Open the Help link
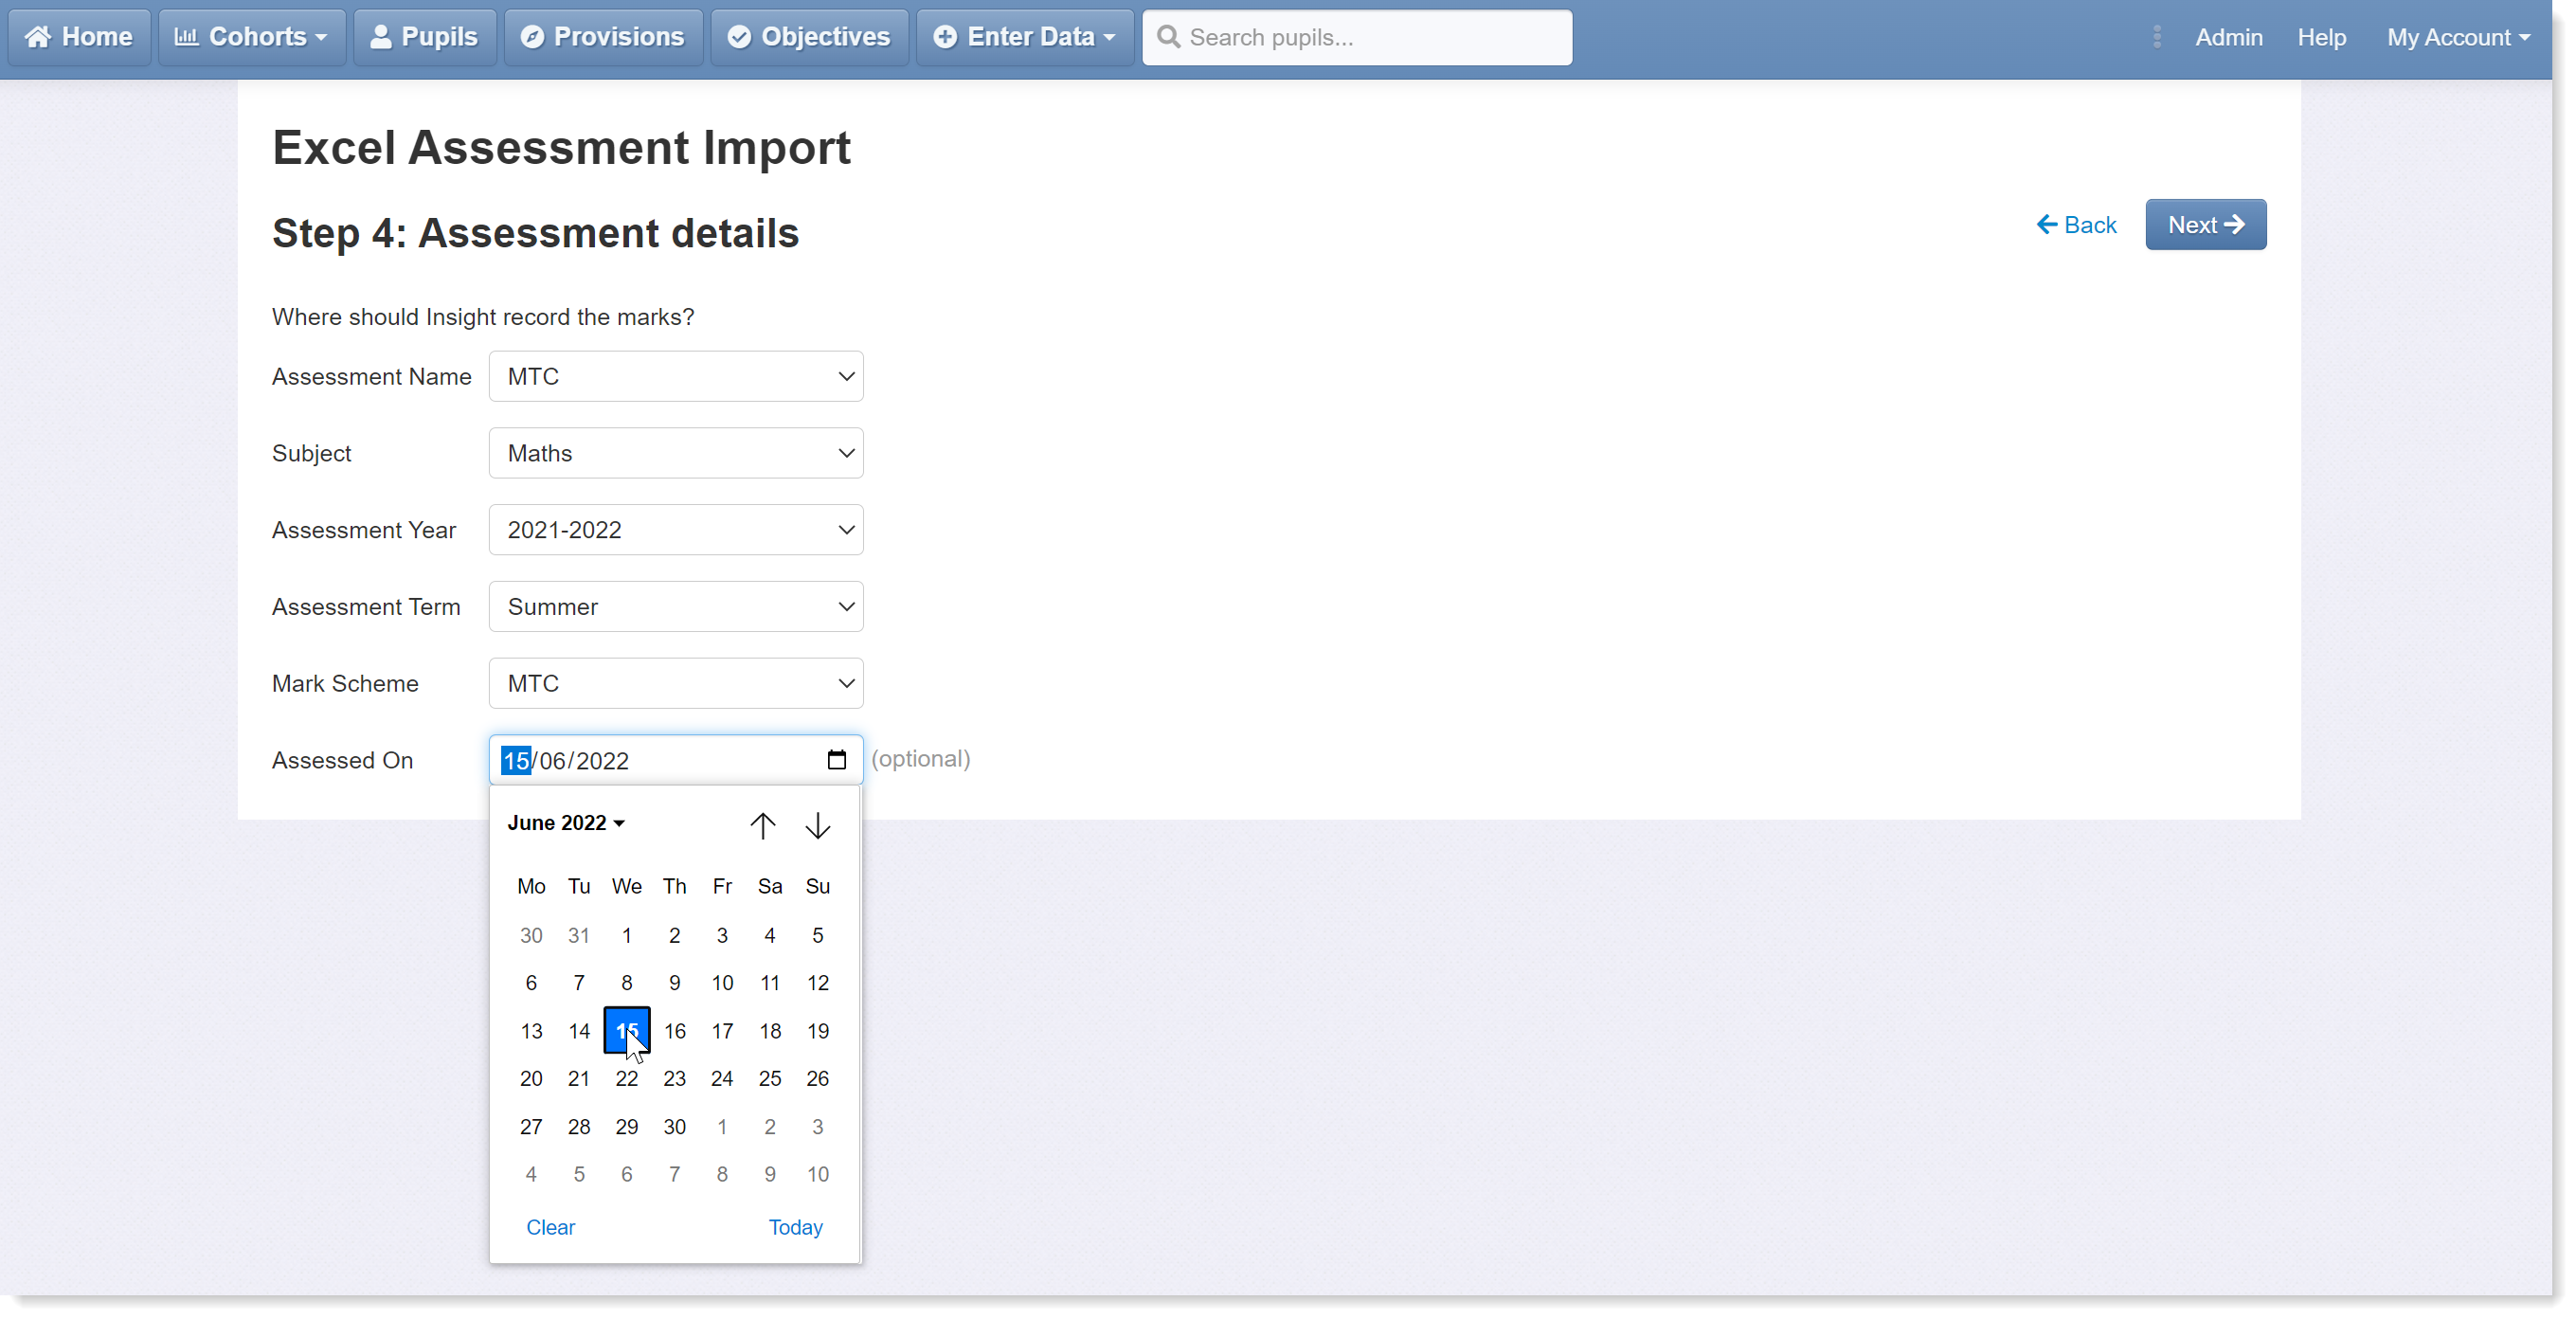 click(2321, 37)
